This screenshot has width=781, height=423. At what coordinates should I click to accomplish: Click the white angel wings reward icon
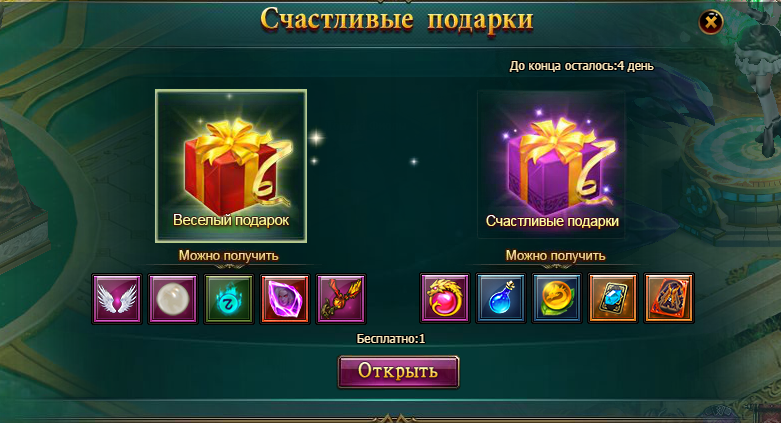[117, 299]
